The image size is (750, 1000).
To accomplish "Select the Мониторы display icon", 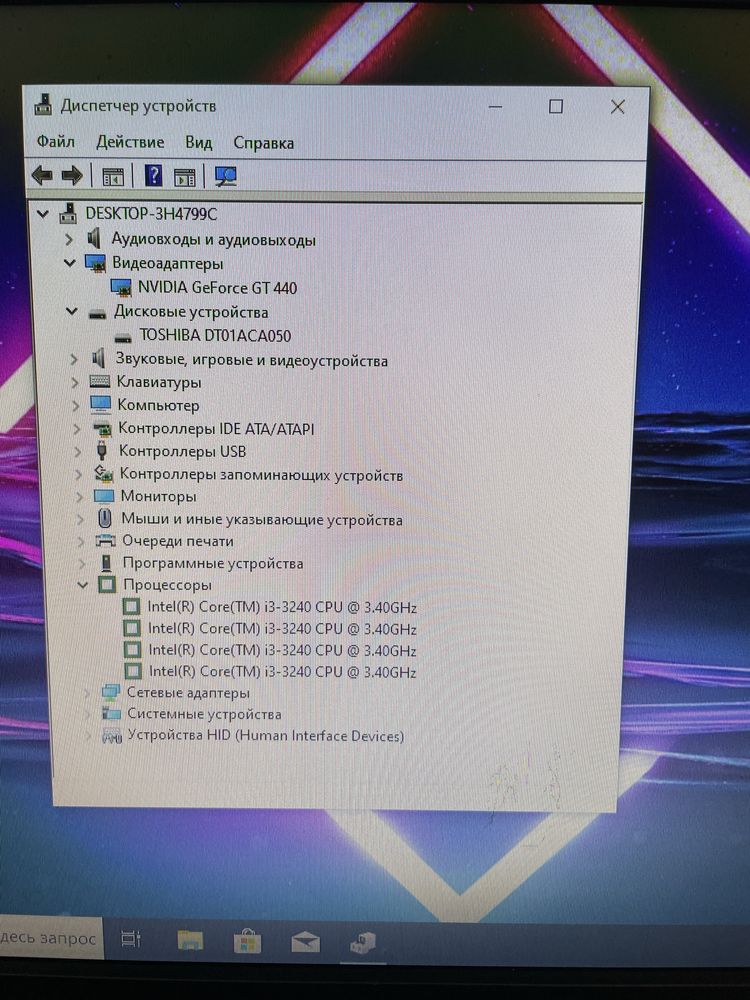I will 103,496.
